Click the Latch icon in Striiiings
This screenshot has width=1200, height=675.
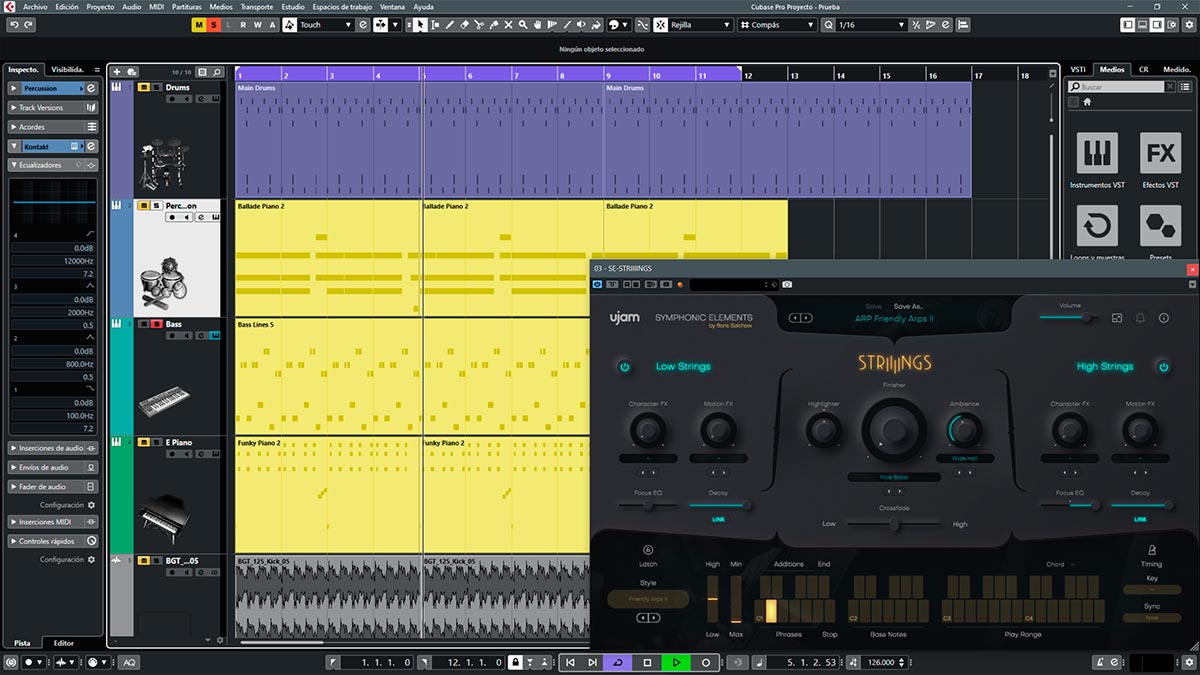[x=648, y=549]
